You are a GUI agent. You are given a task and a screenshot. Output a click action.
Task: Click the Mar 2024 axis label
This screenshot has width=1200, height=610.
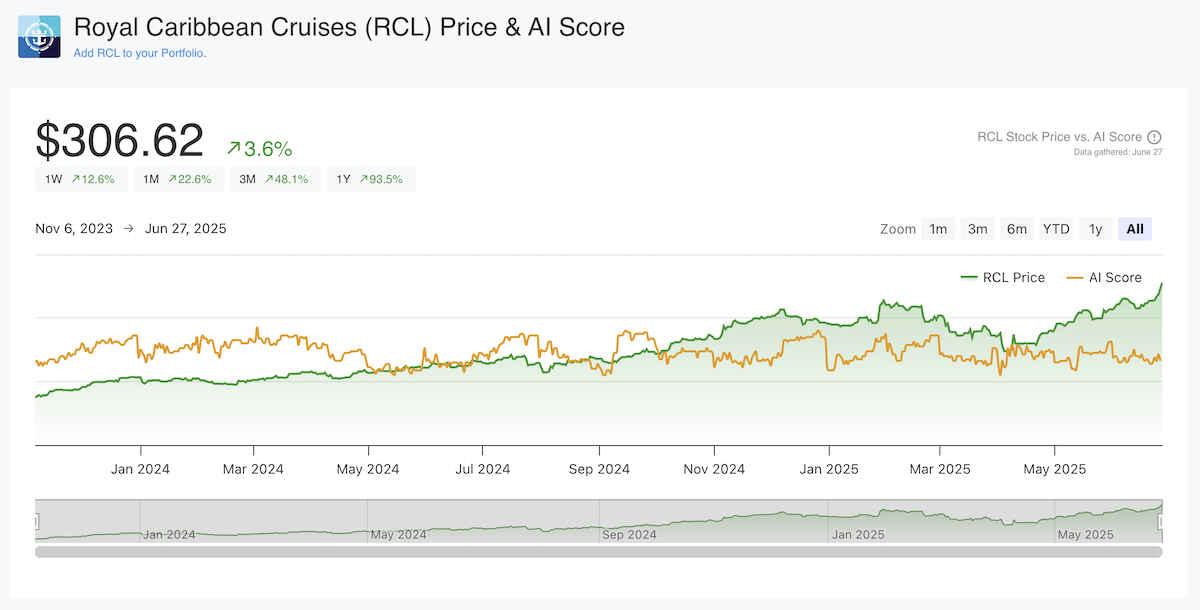click(253, 468)
